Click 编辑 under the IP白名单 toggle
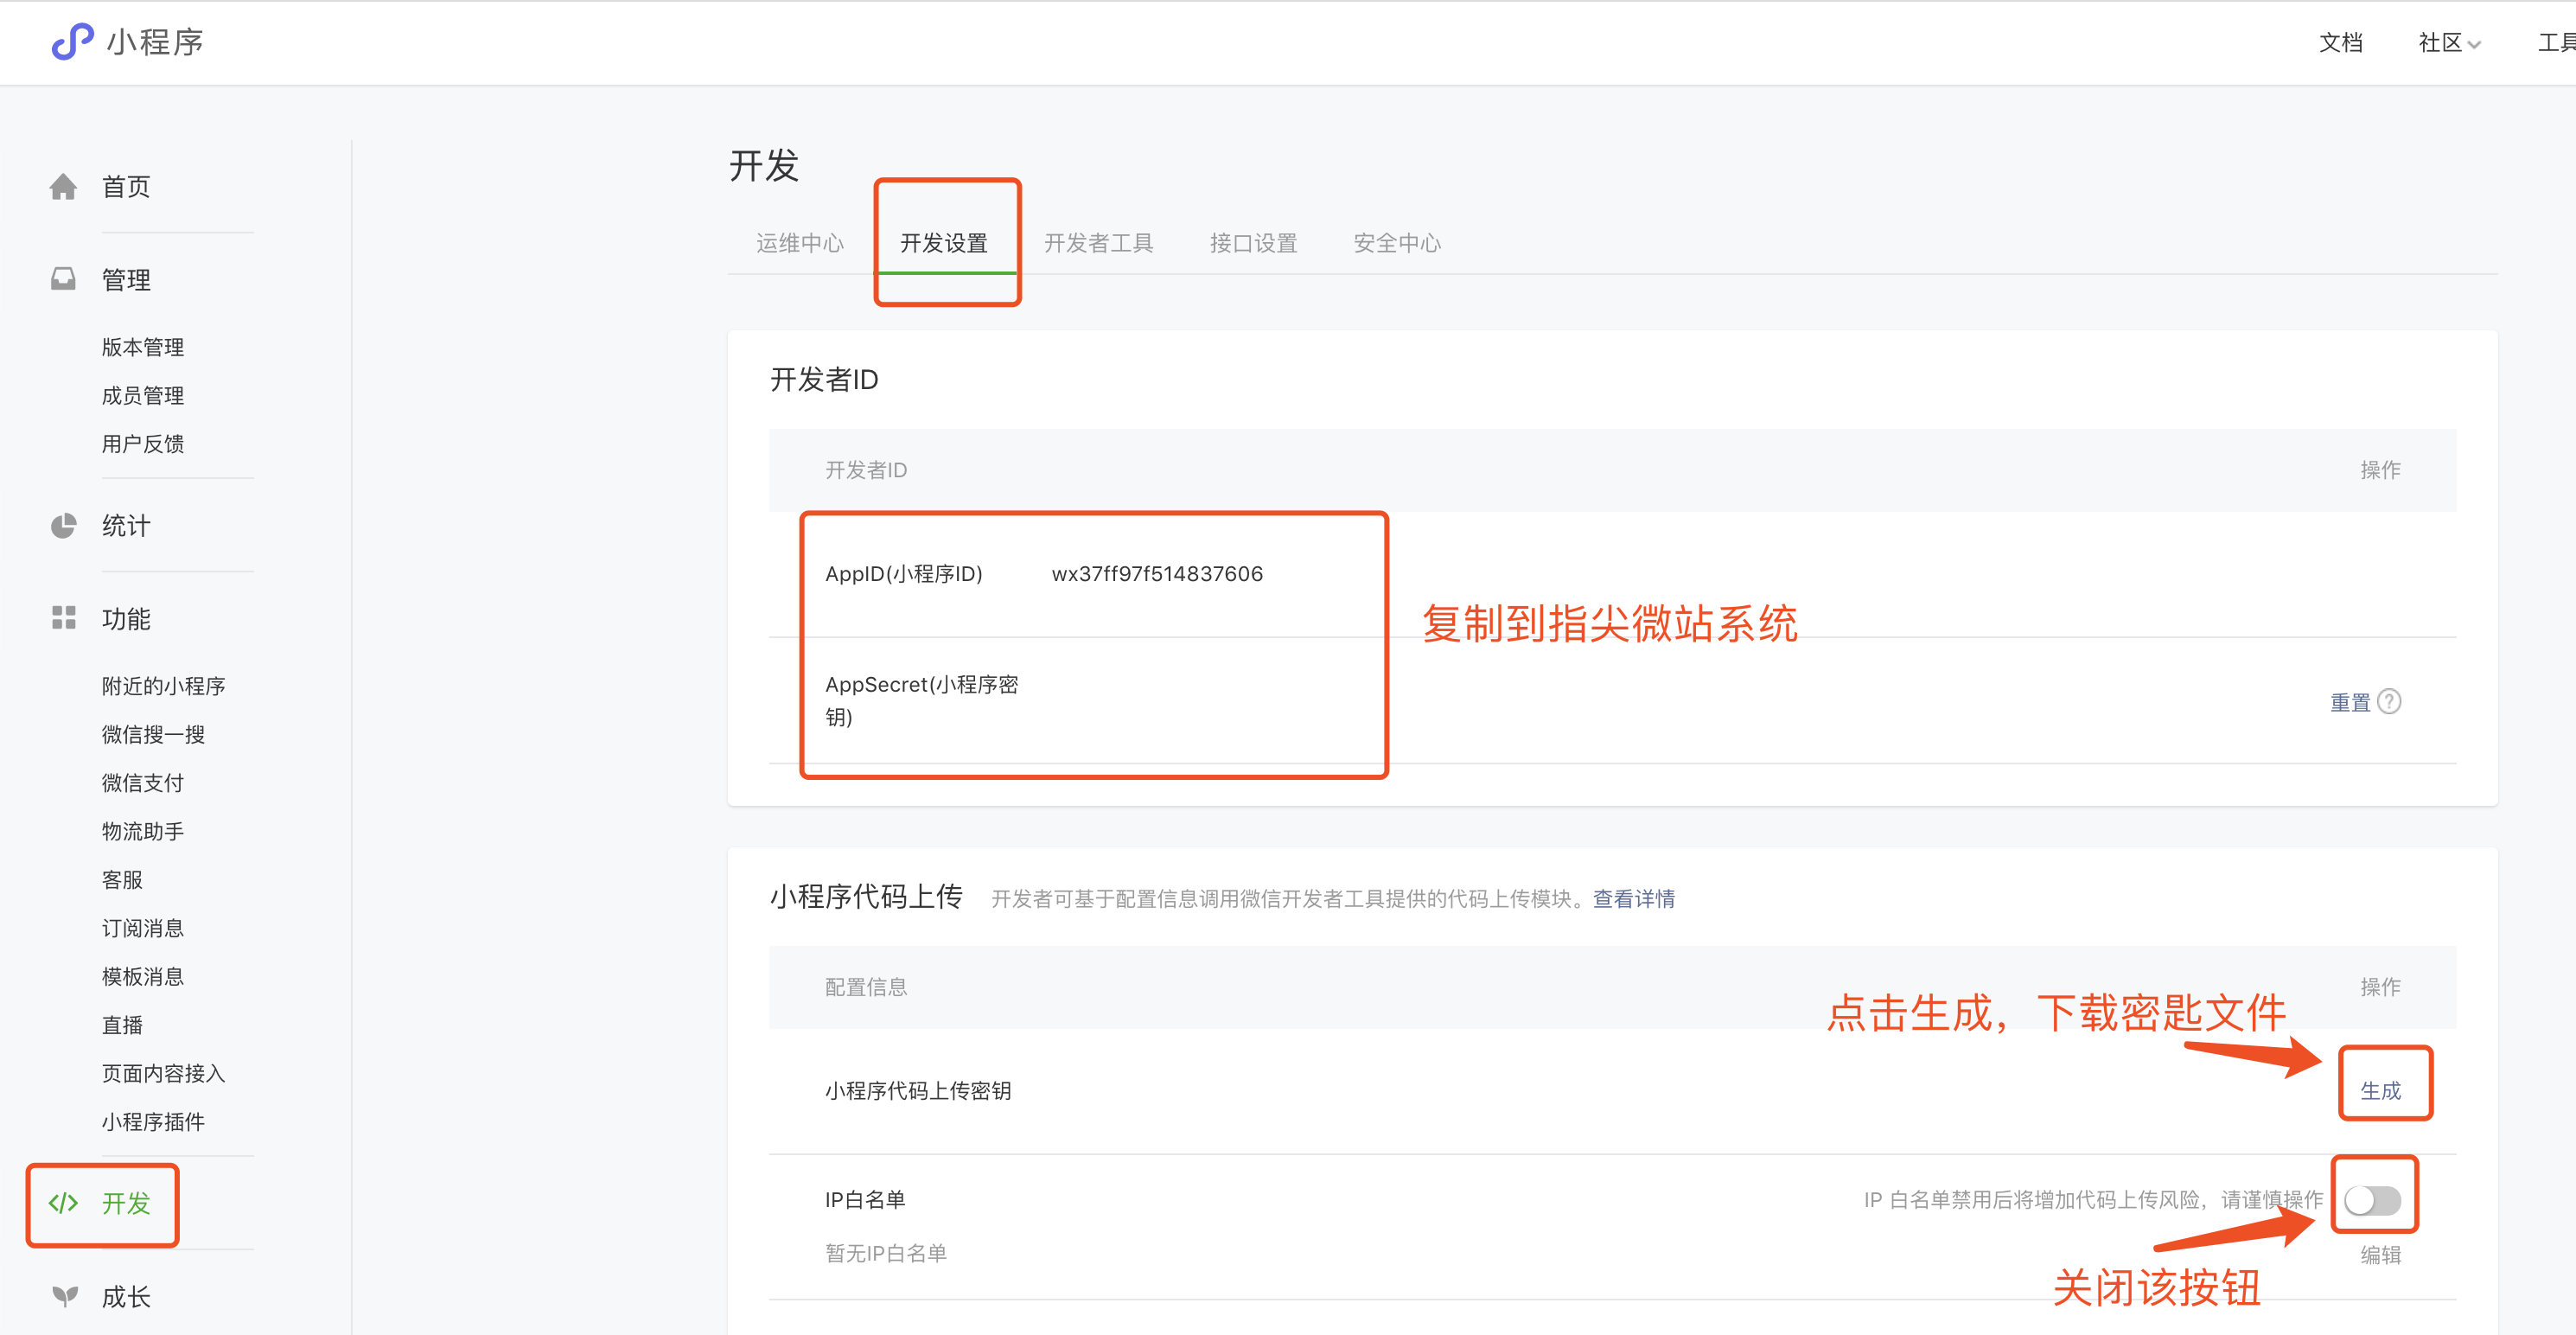Screen dimensions: 2576x1335 click(2380, 1254)
